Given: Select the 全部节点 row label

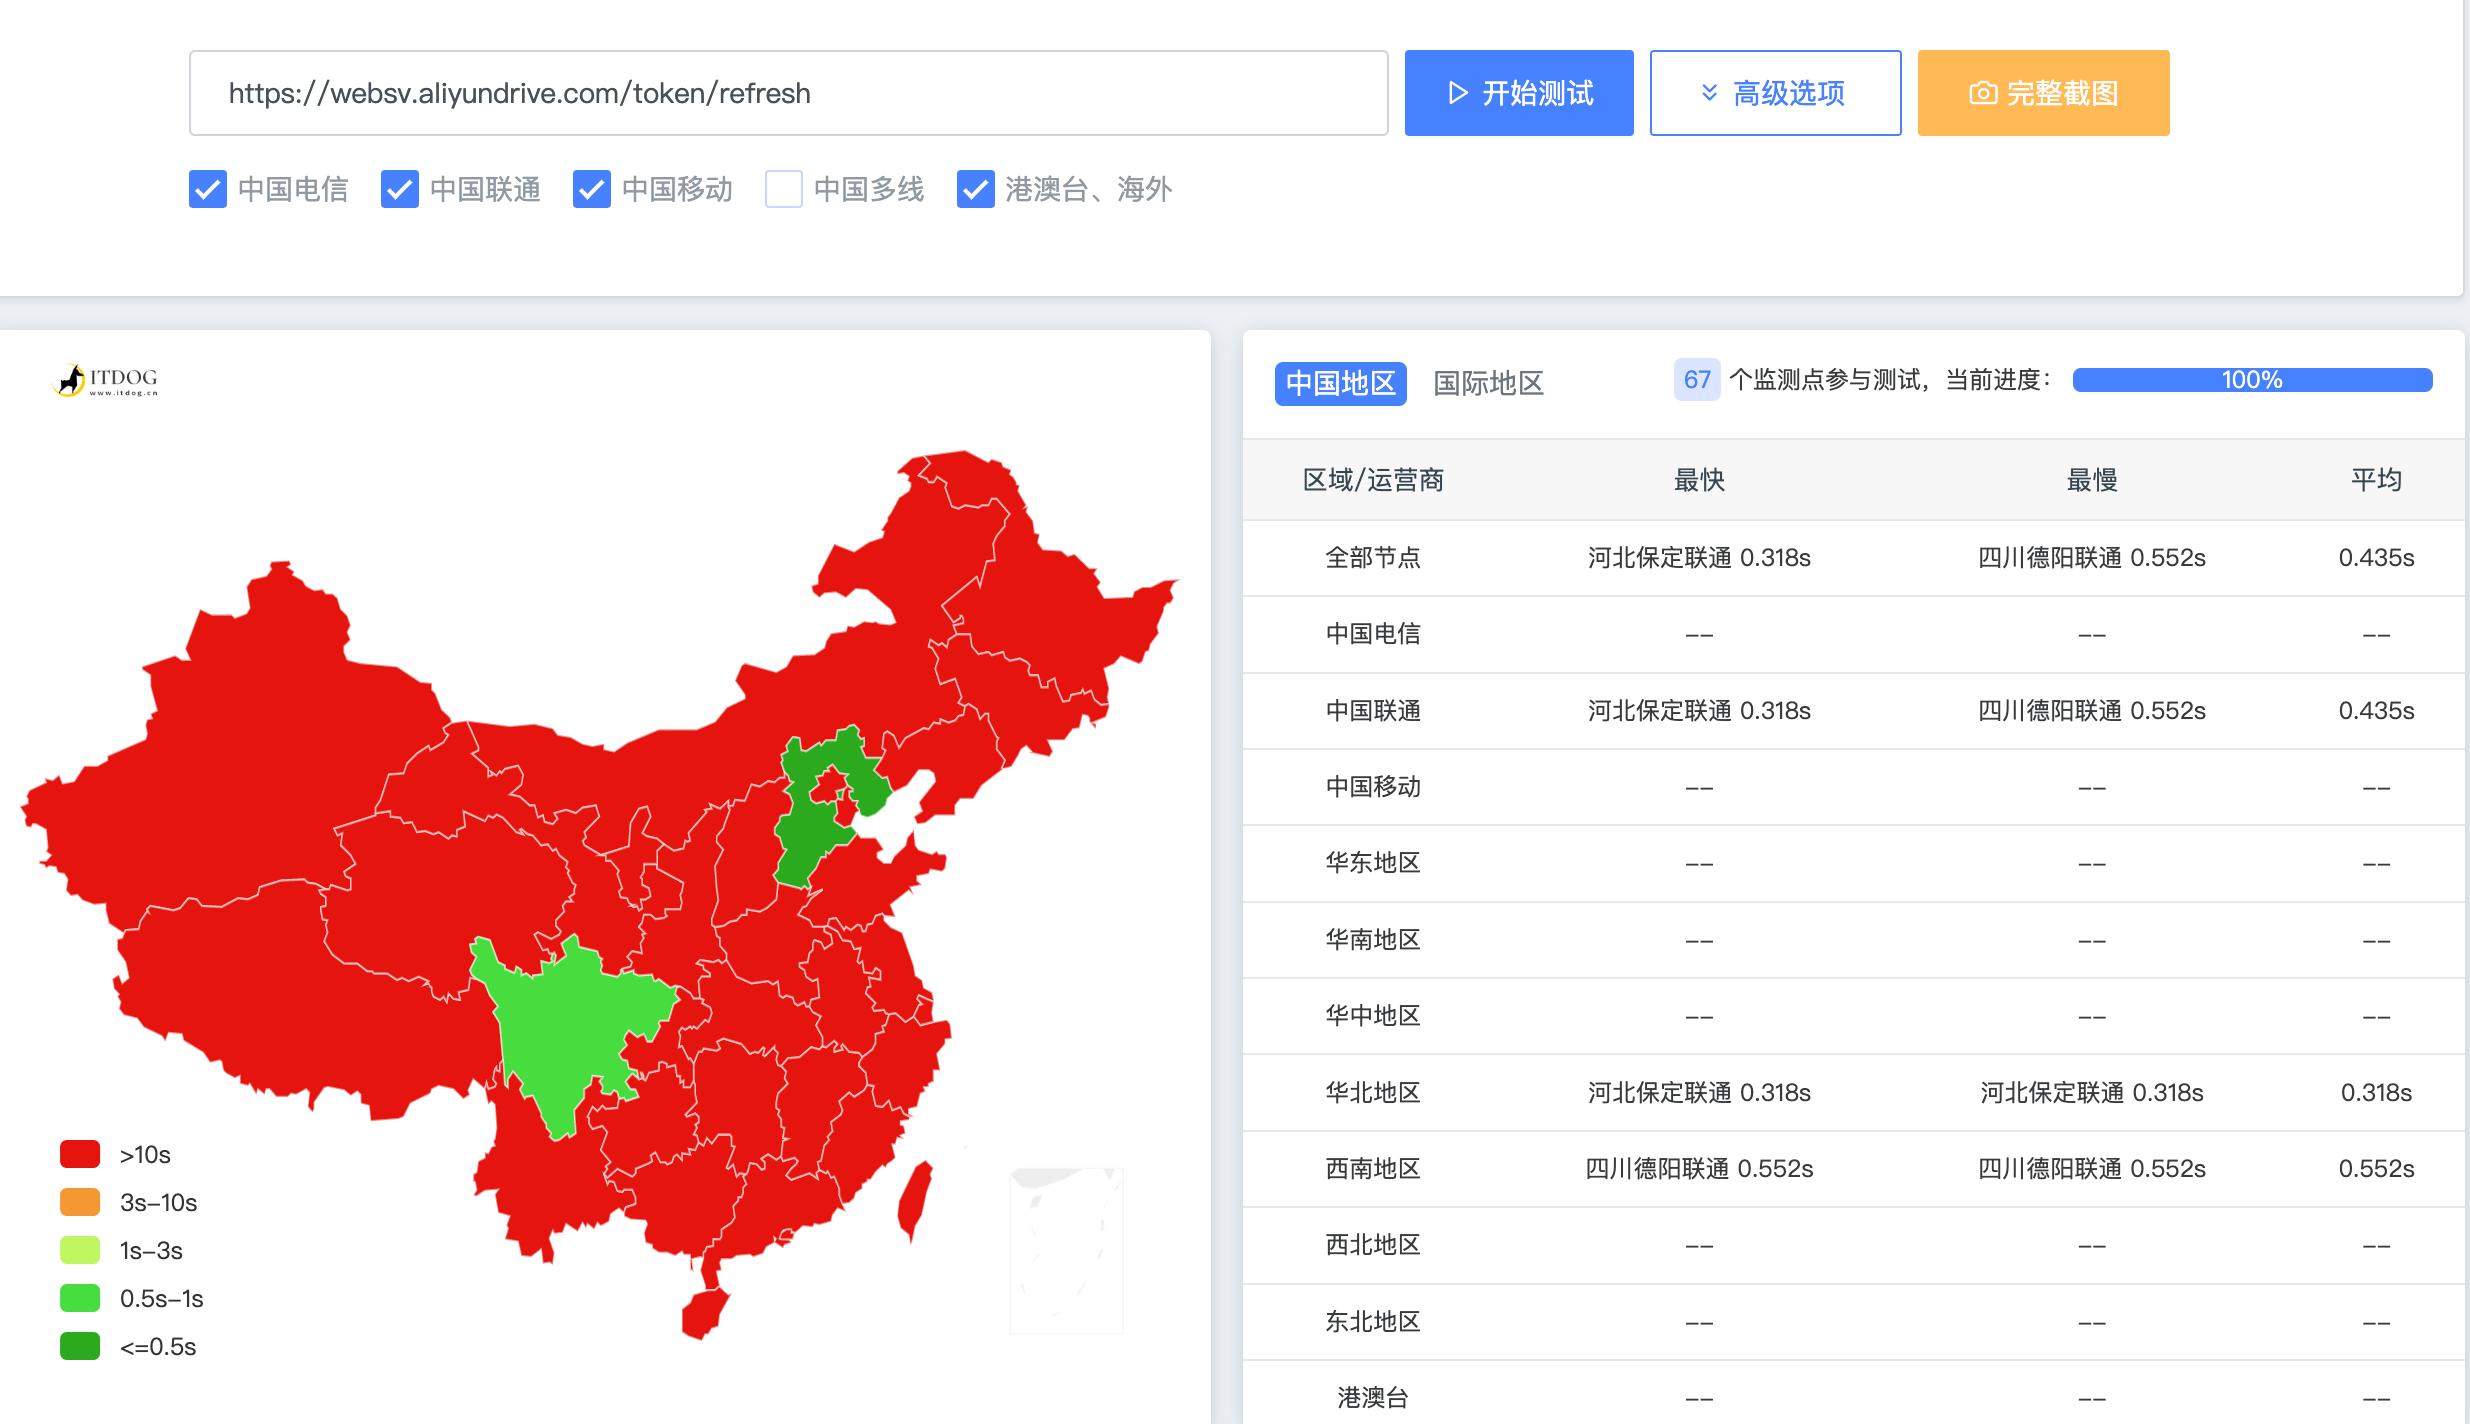Looking at the screenshot, I should coord(1373,557).
